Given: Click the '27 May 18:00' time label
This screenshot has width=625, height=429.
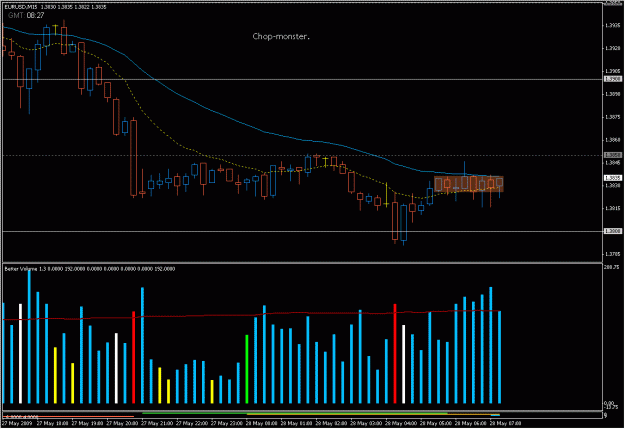Looking at the screenshot, I should pyautogui.click(x=51, y=423).
